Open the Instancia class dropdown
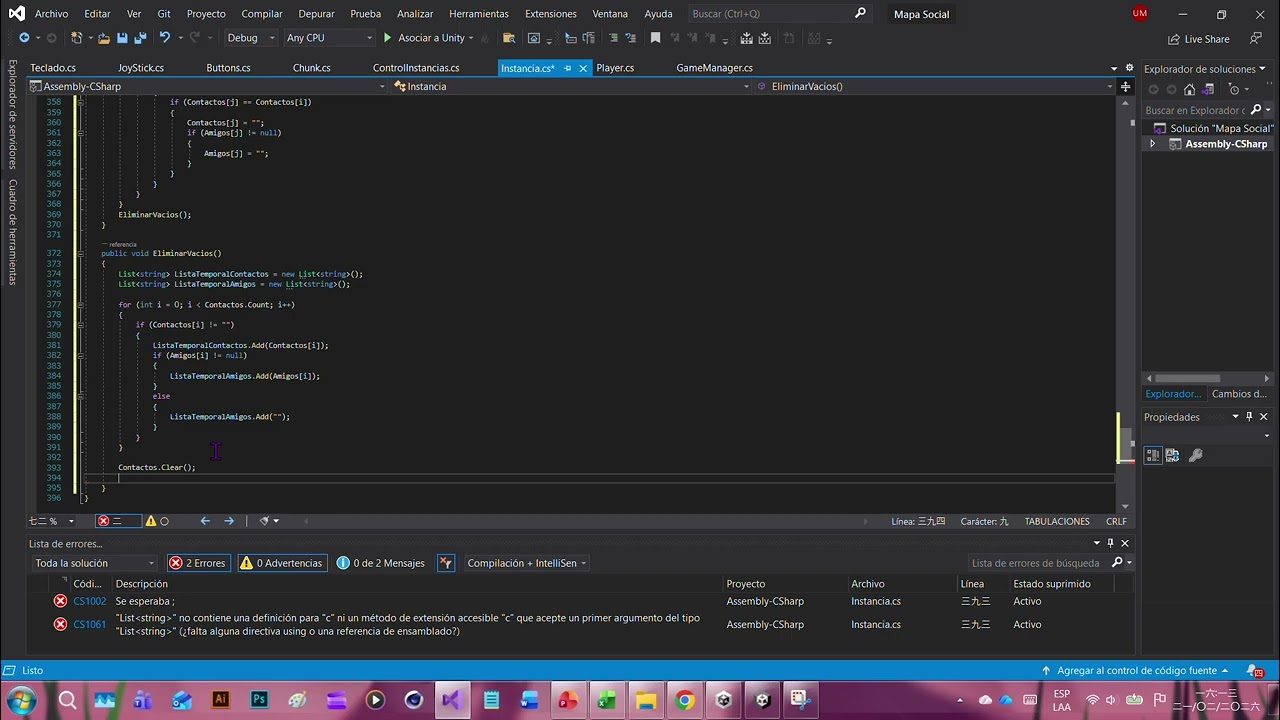Screen dimensions: 1280x720 click(570, 86)
